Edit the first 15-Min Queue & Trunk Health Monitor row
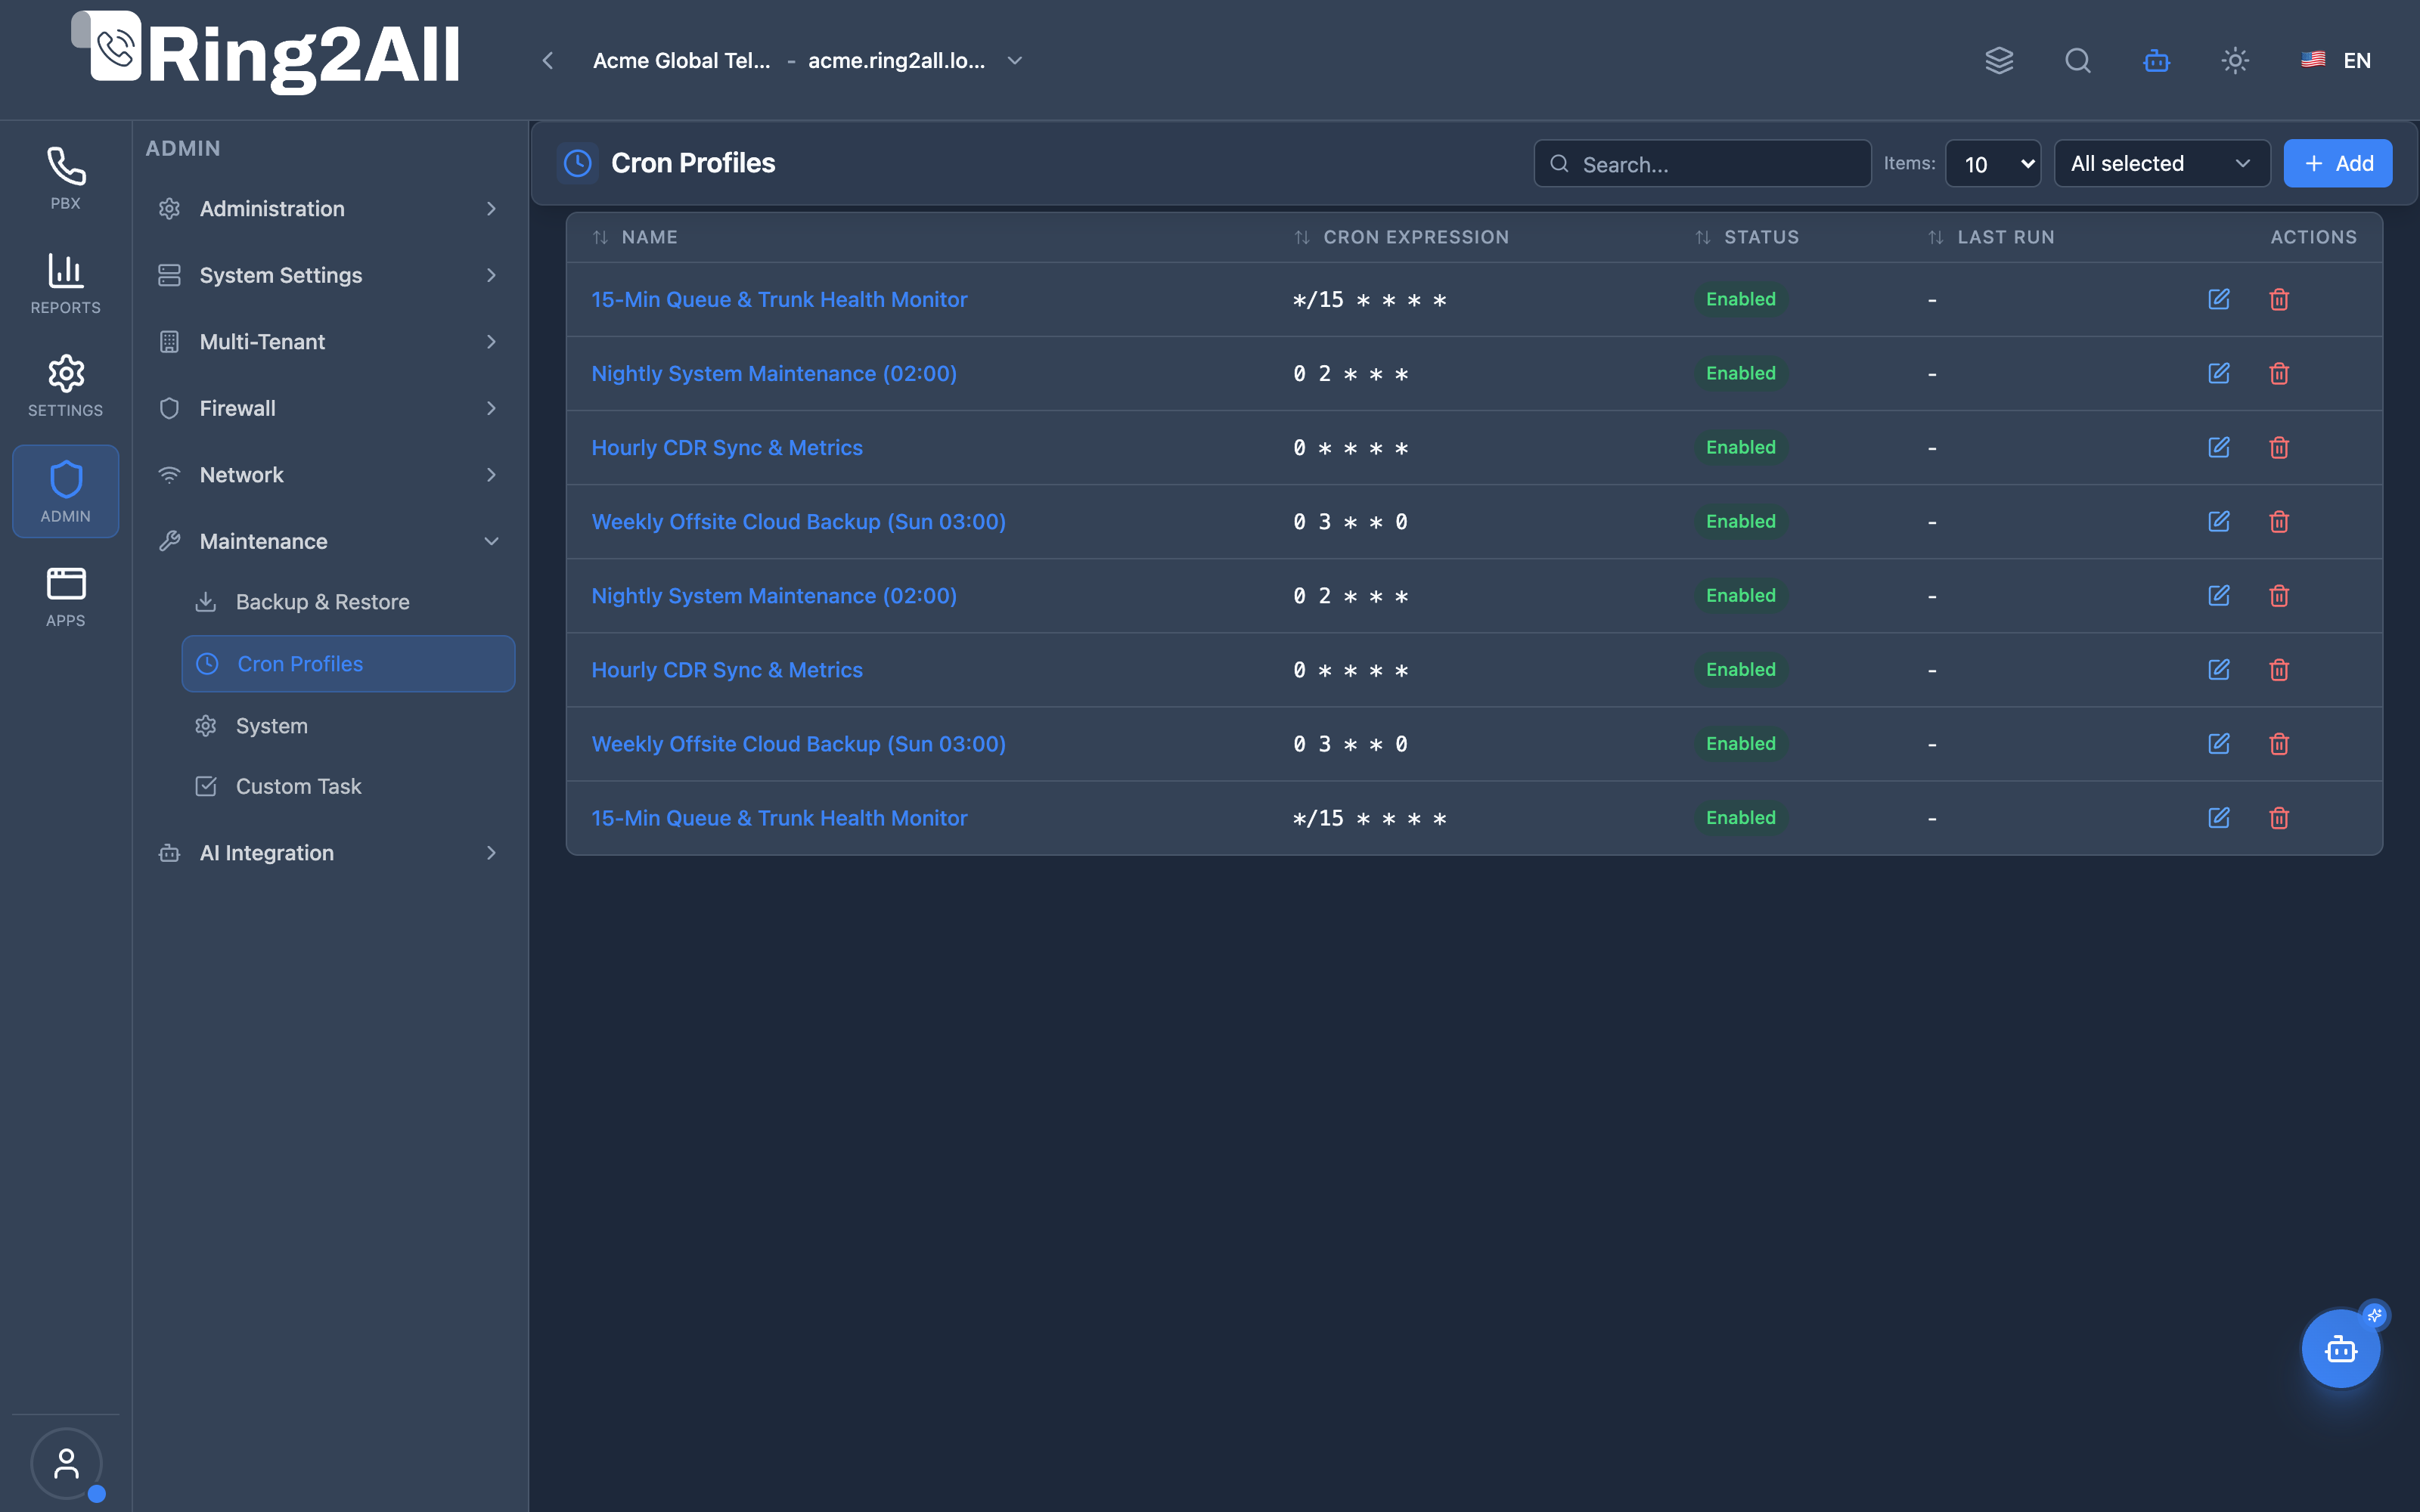2420x1512 pixels. 2218,299
